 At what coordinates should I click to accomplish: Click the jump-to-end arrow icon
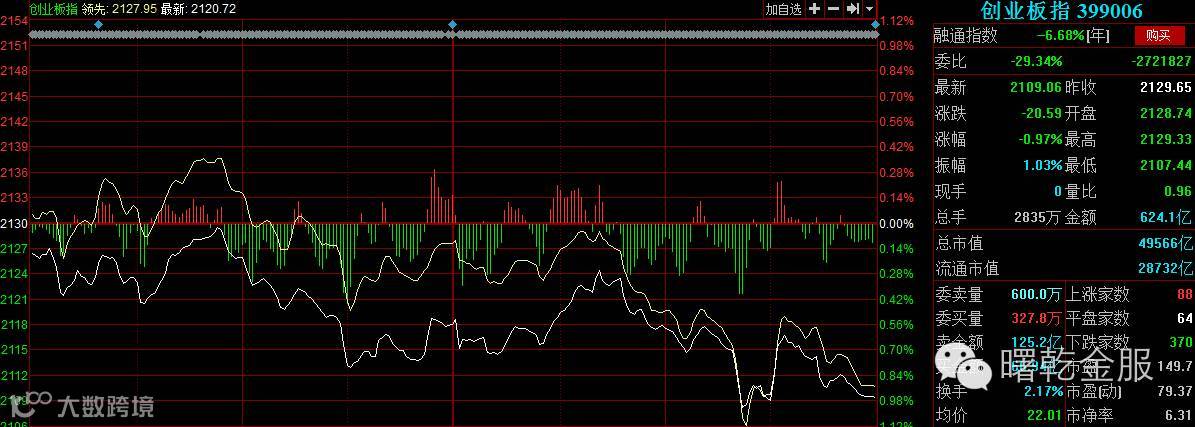[x=852, y=9]
